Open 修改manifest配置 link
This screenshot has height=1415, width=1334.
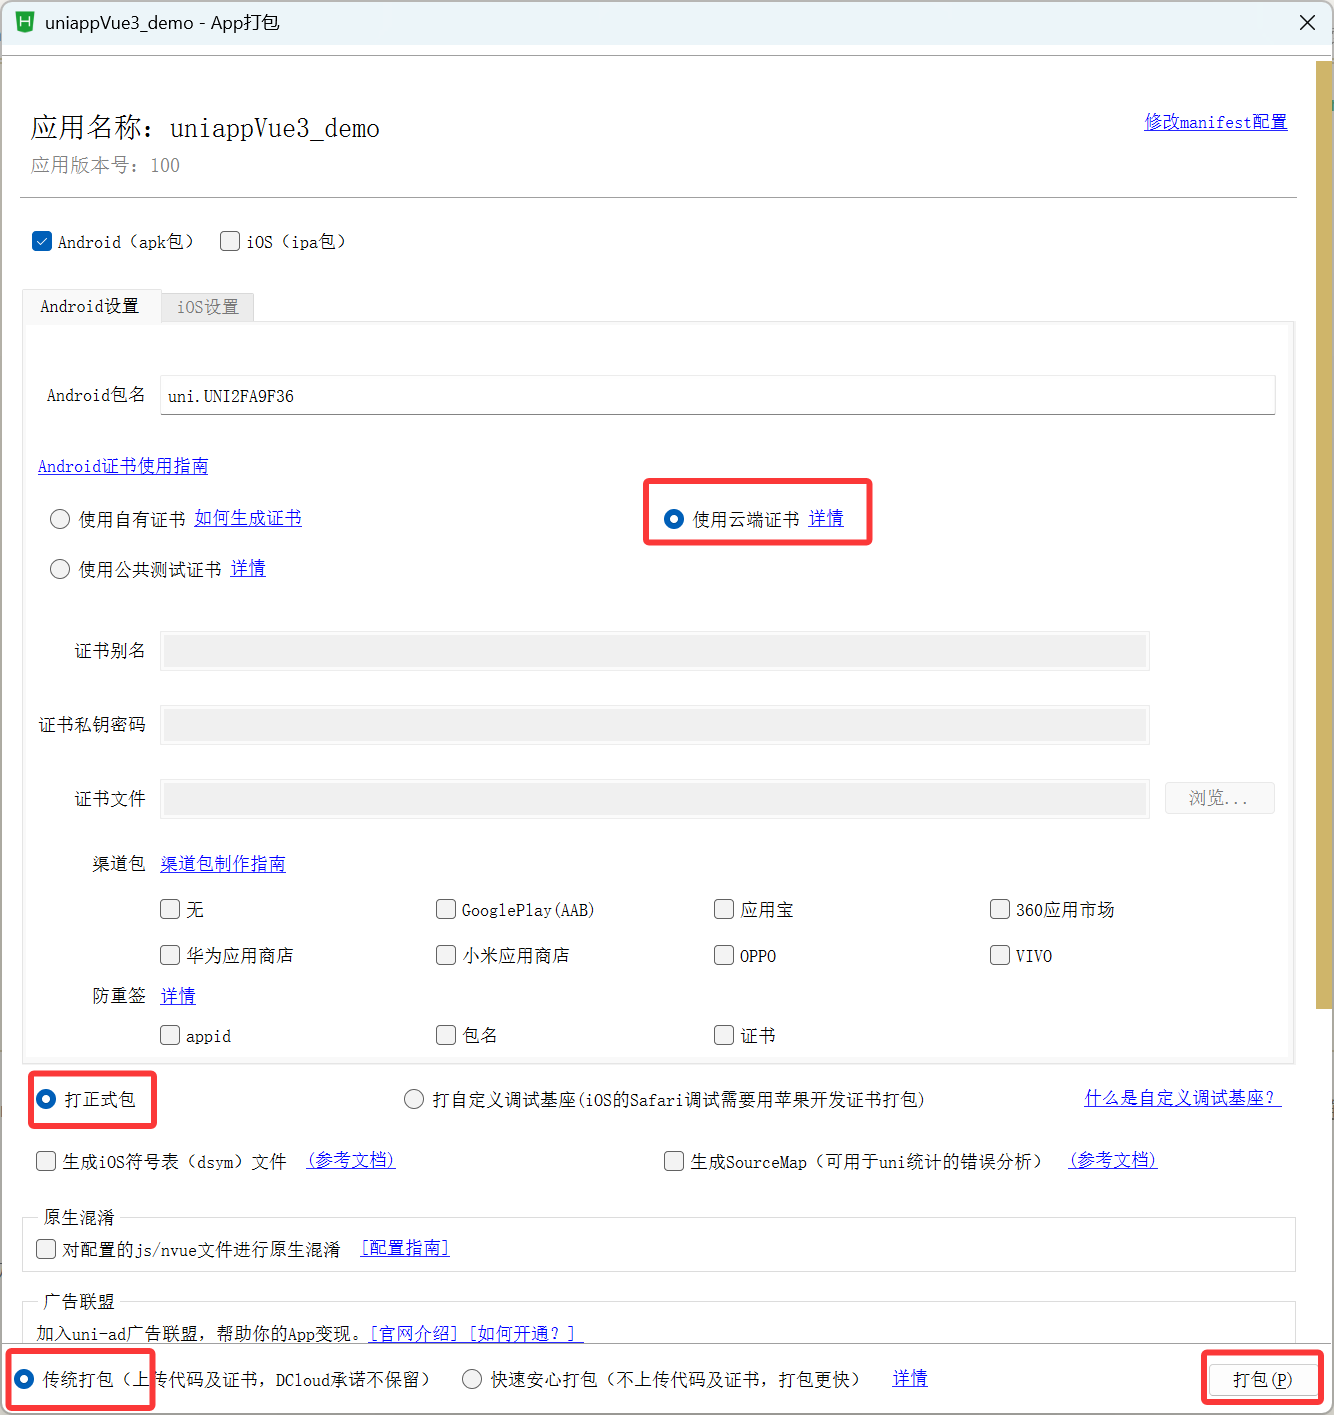tap(1215, 121)
